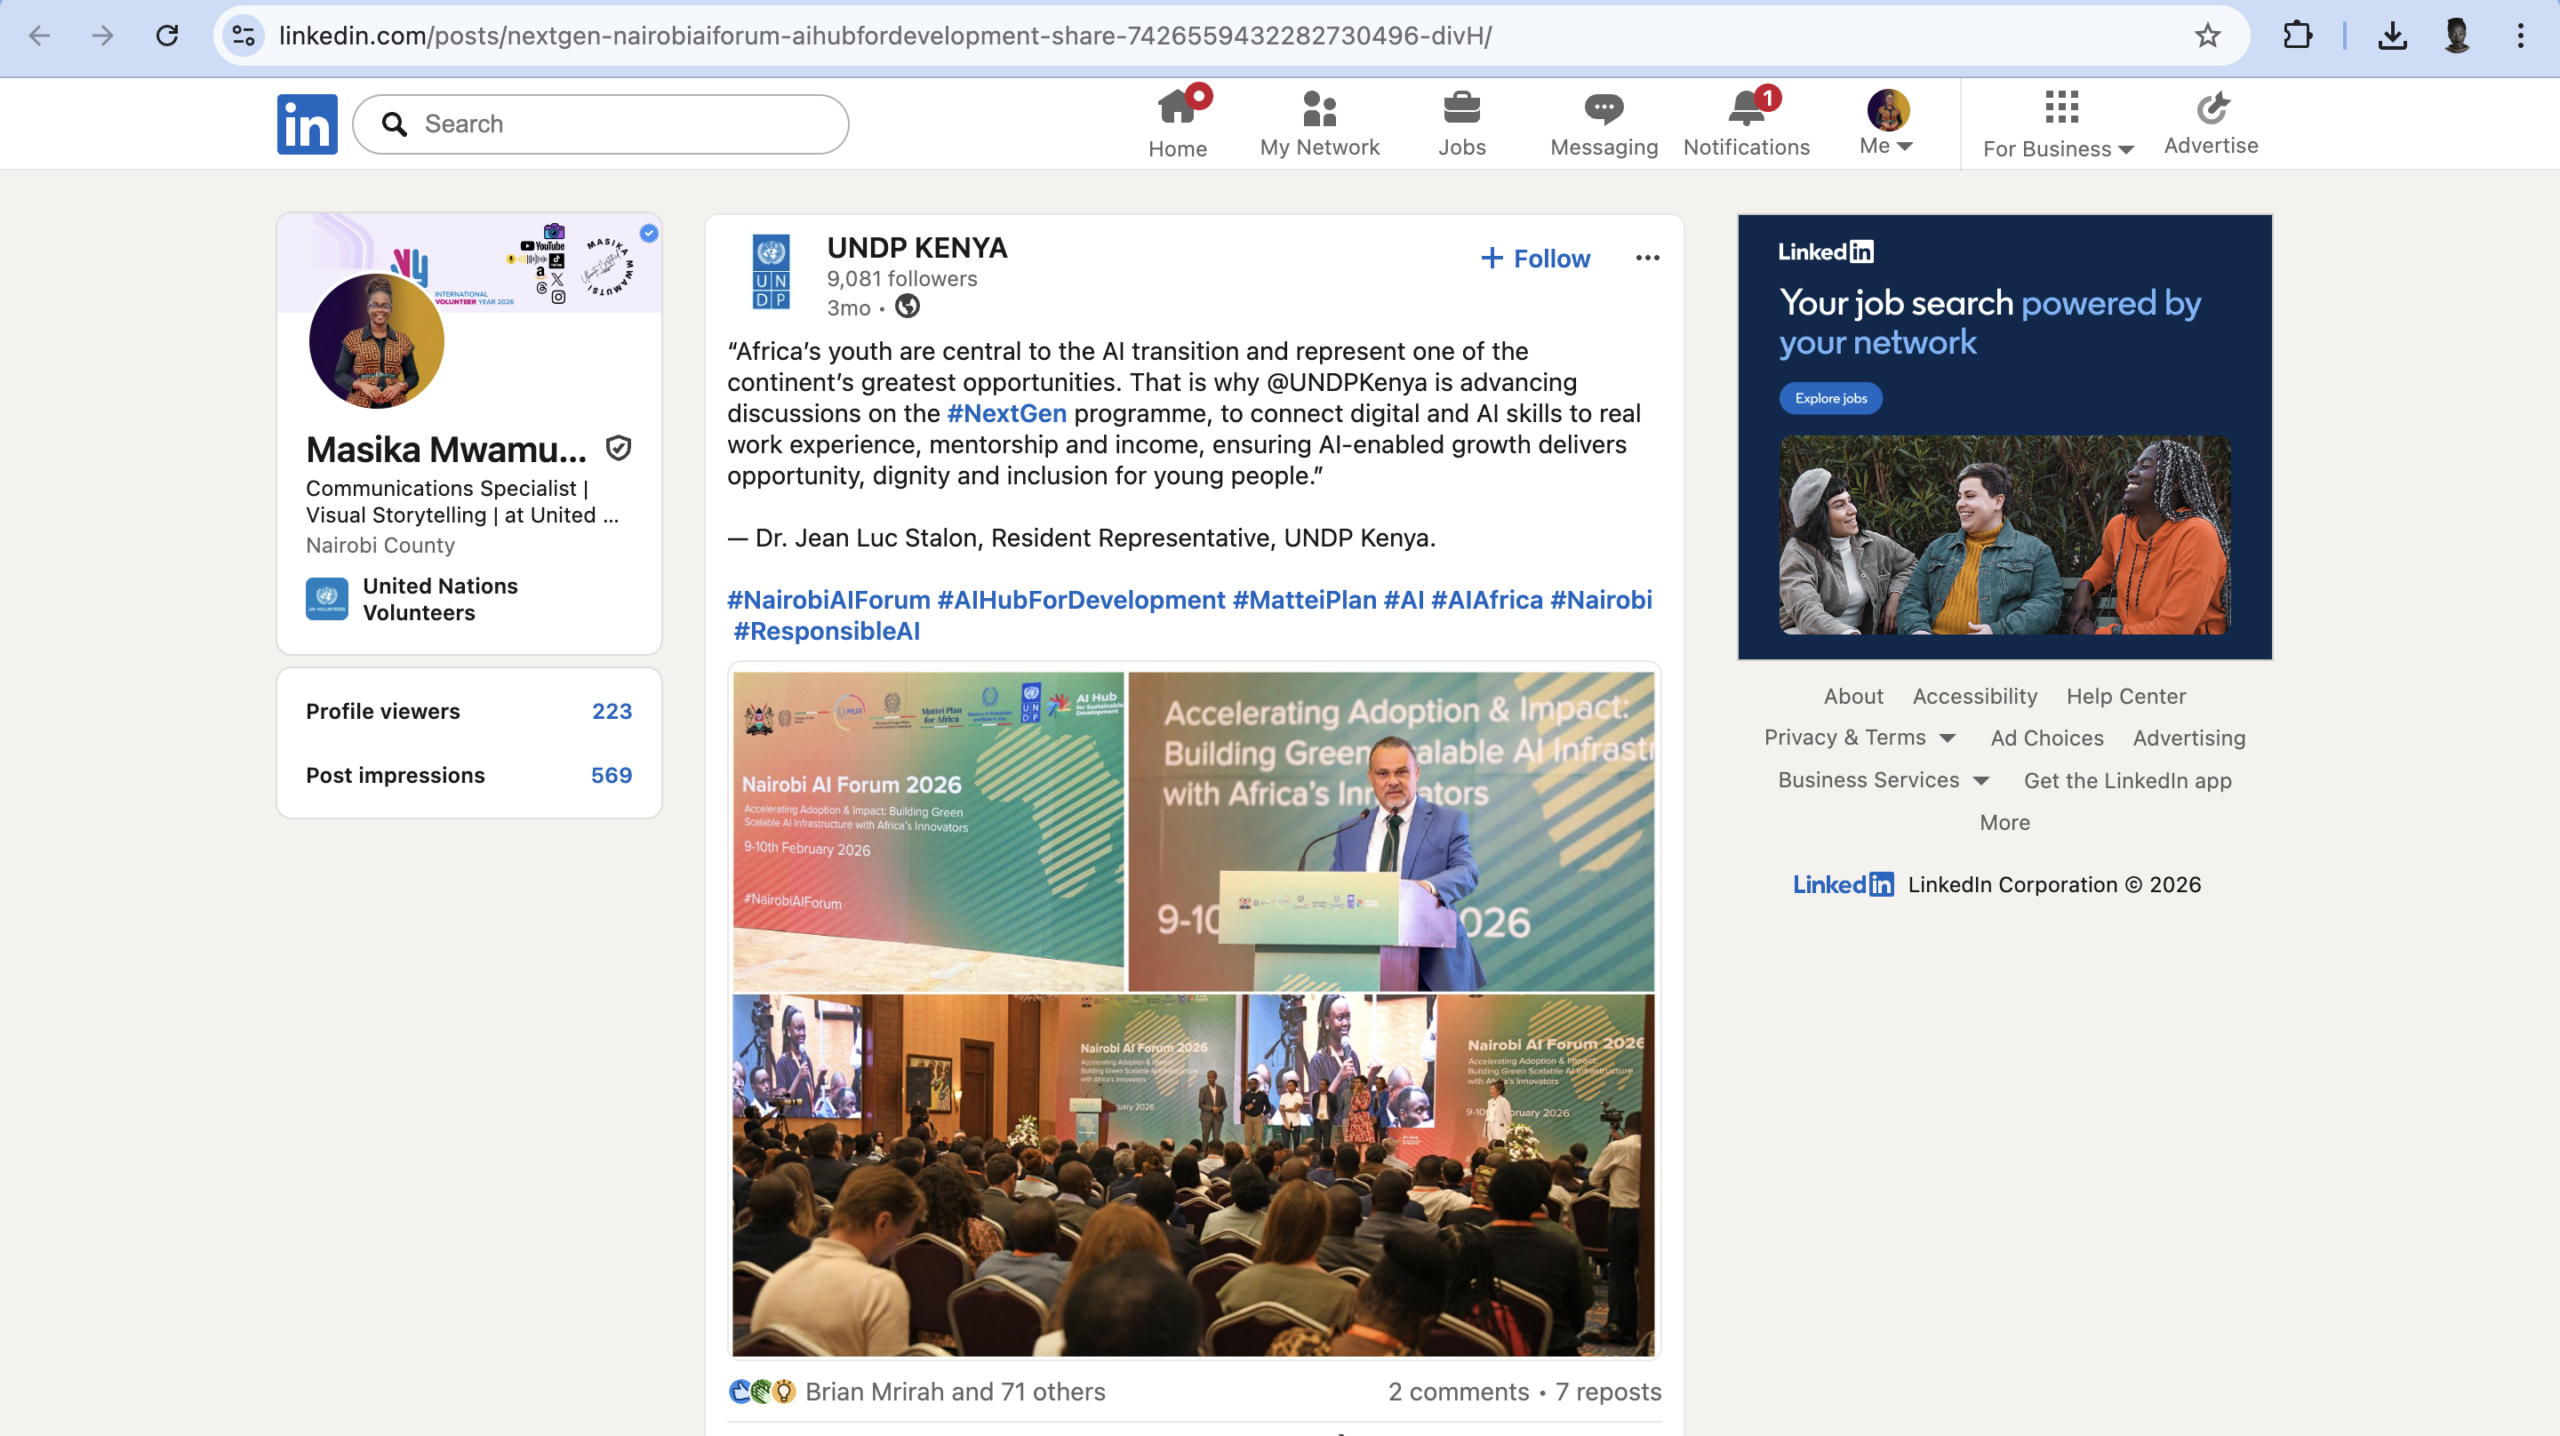Open the Chrome profile avatar
Image resolution: width=2560 pixels, height=1436 pixels.
pyautogui.click(x=2456, y=36)
